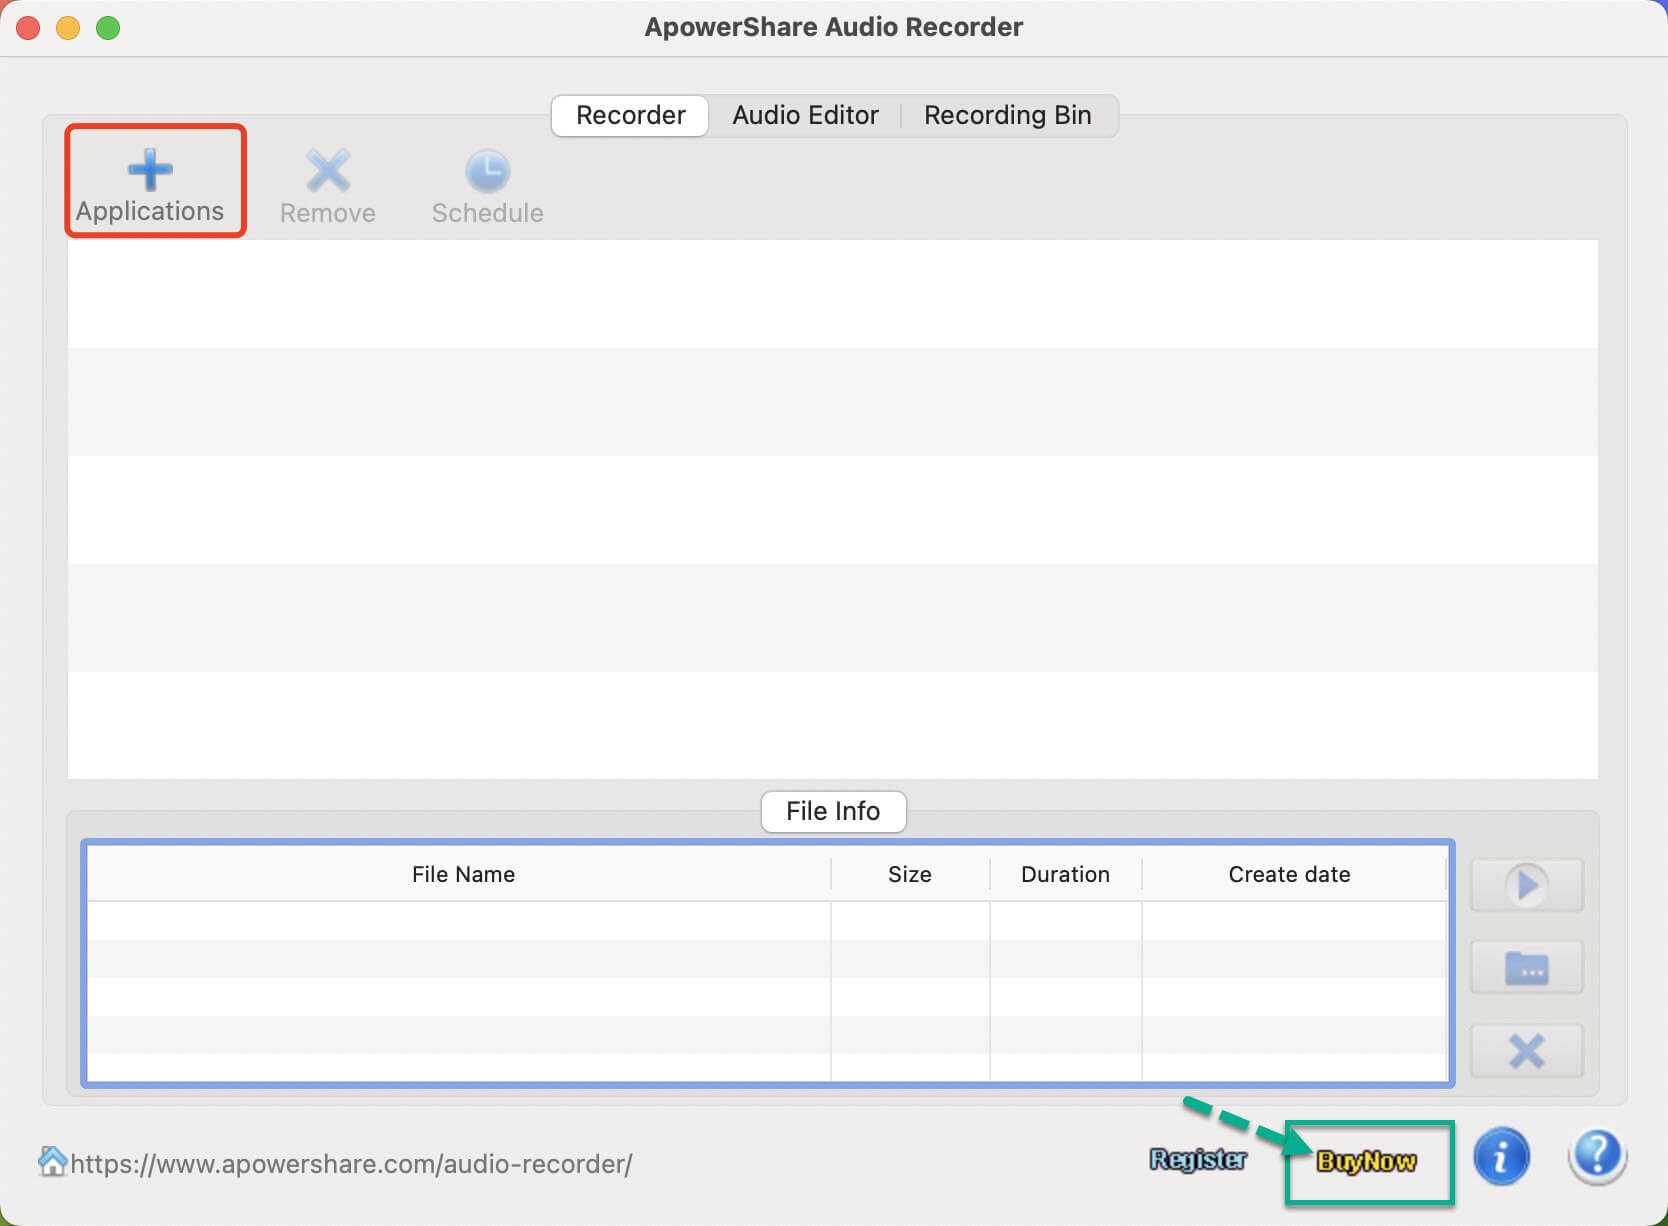The width and height of the screenshot is (1668, 1226).
Task: Open the apowershare.com audio-recorder link
Action: click(x=351, y=1164)
